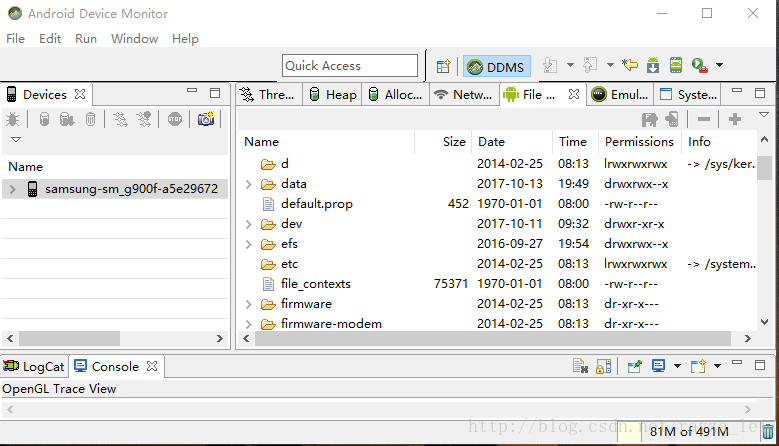
Task: Click the Stop Process icon
Action: click(175, 119)
